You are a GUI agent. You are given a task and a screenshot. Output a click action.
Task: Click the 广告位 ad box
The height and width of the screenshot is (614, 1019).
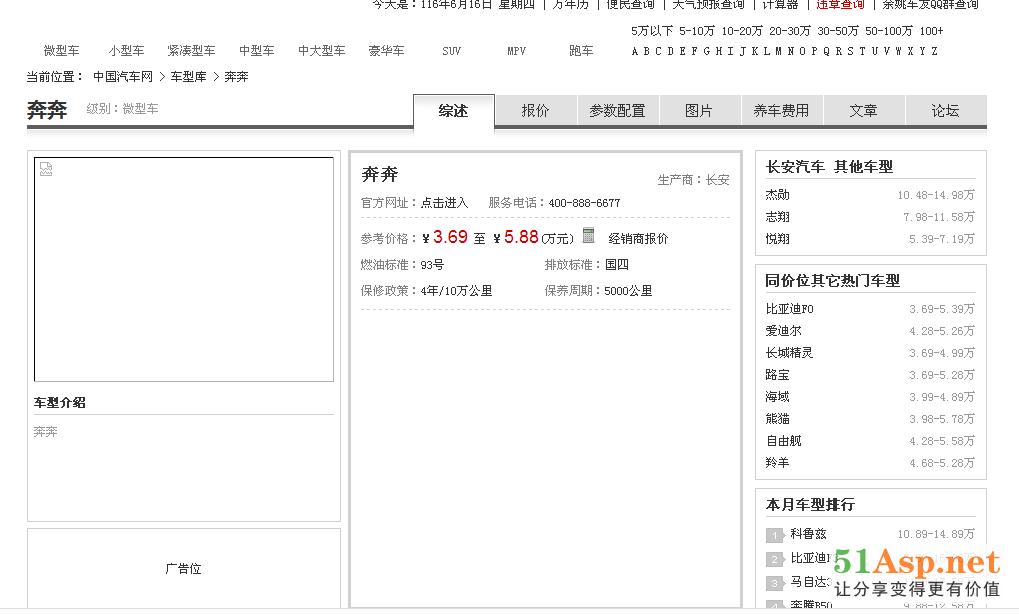point(184,569)
